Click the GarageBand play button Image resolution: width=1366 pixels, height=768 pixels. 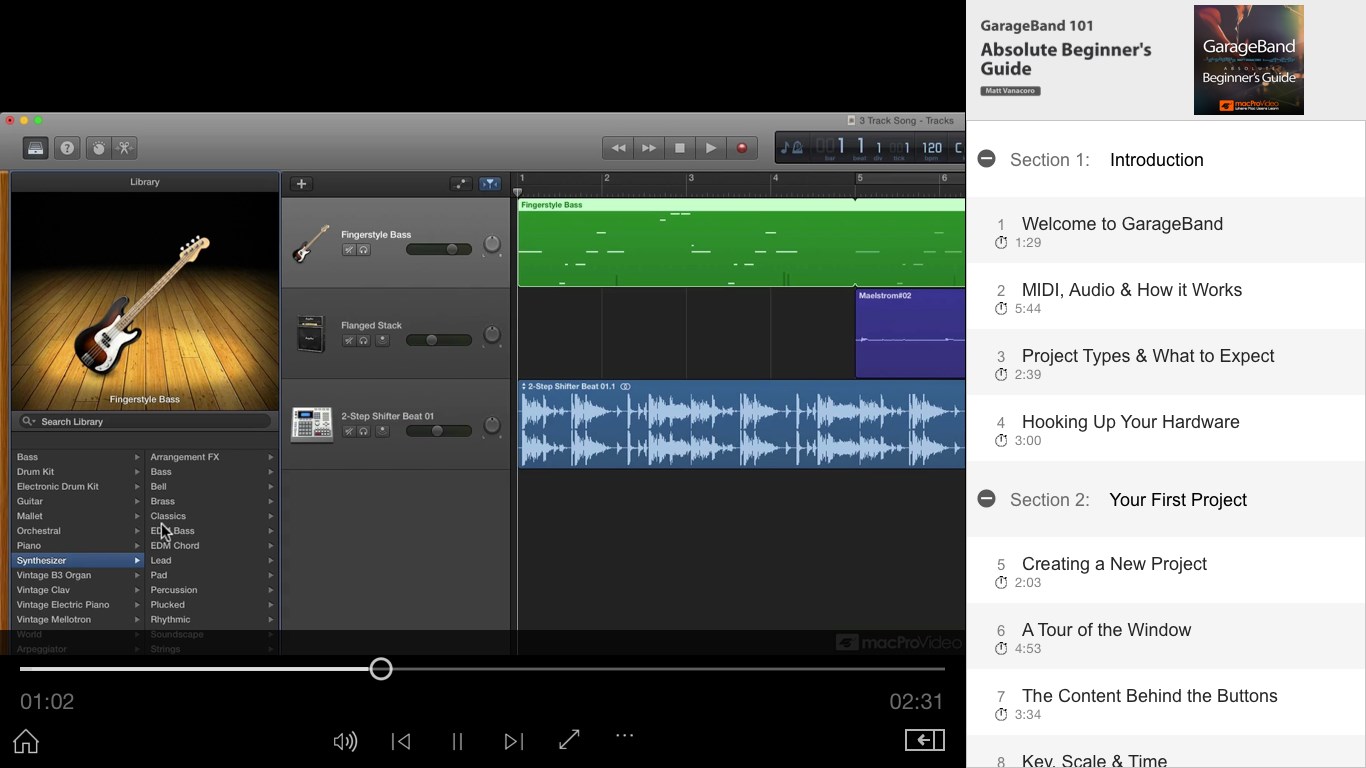coord(711,148)
